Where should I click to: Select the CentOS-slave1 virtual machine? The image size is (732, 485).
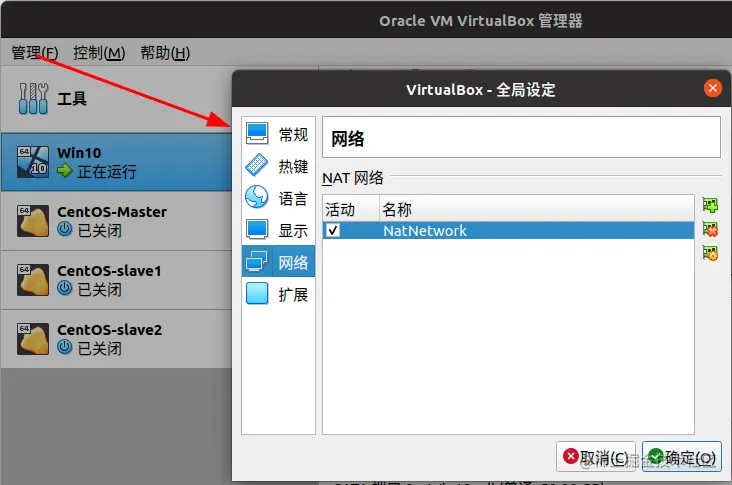coord(117,280)
